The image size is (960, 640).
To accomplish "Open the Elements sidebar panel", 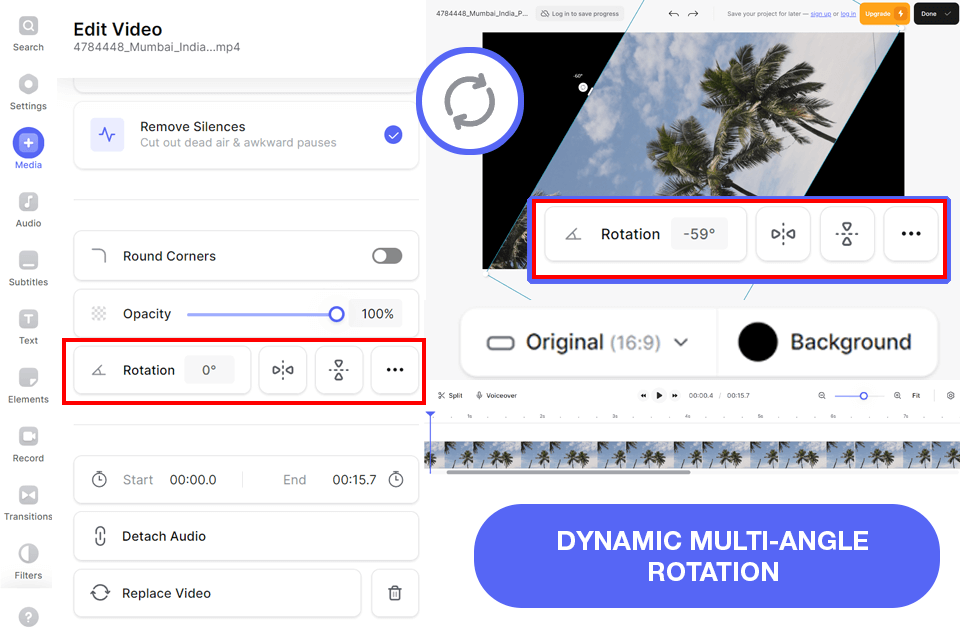I will pos(28,386).
